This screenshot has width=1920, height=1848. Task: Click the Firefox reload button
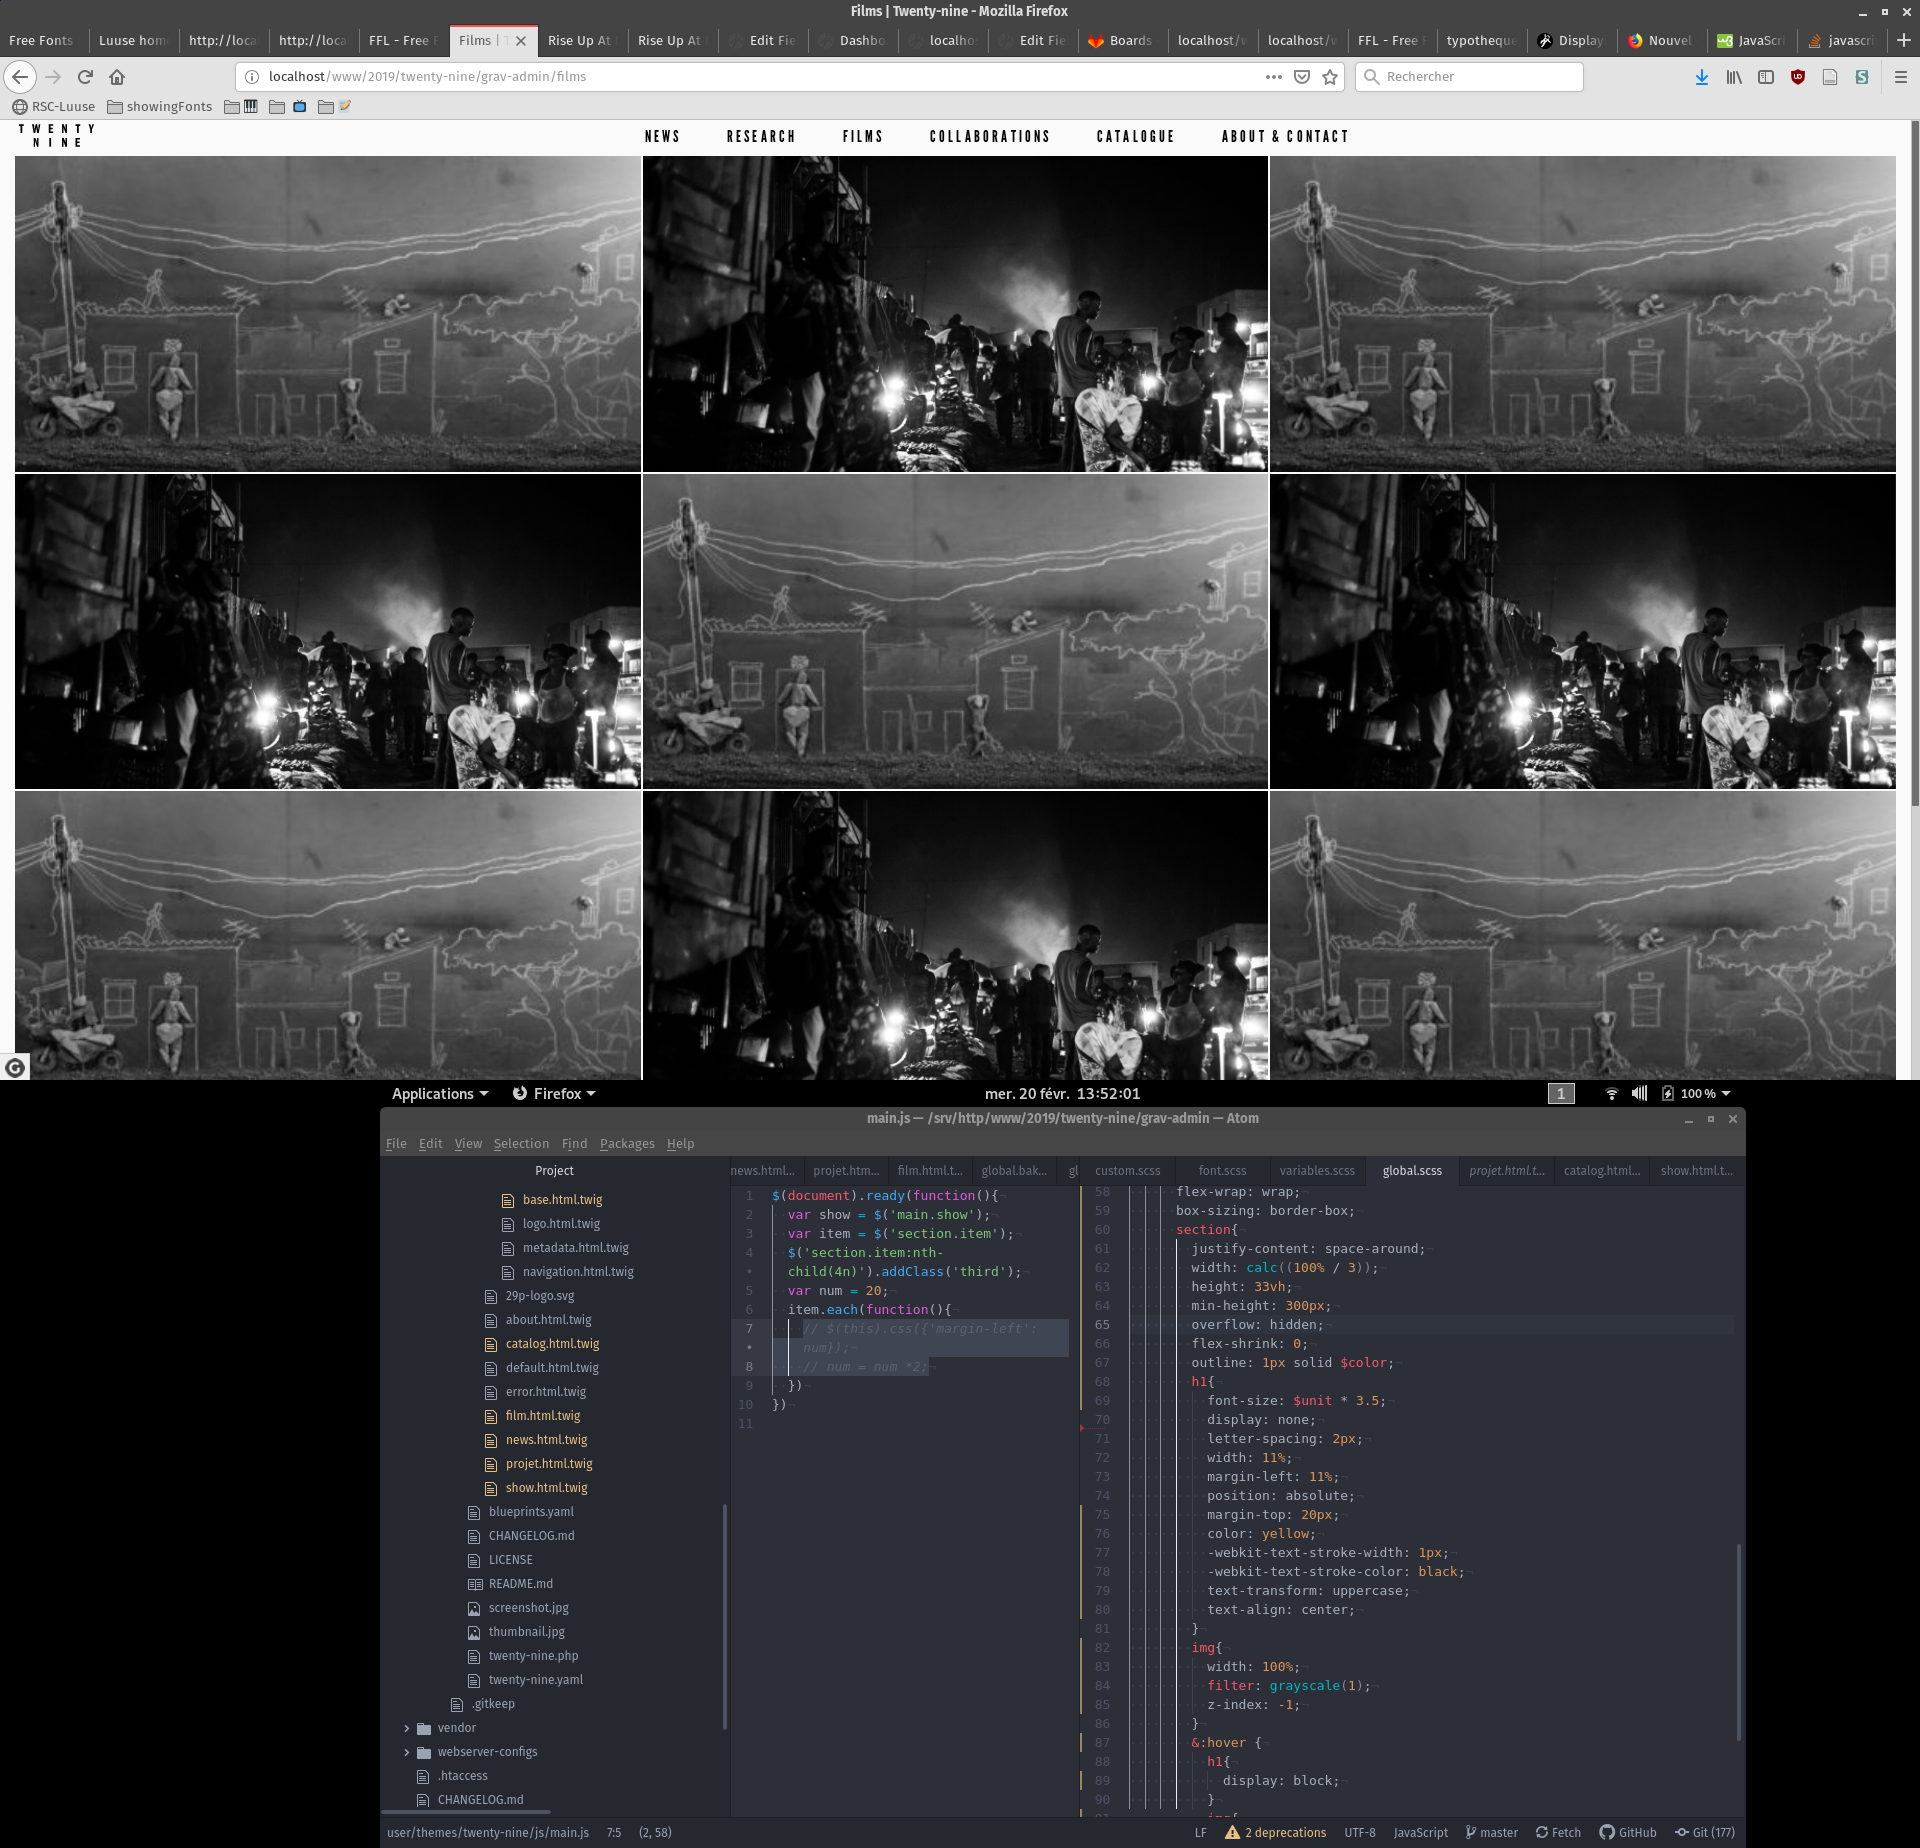coord(85,77)
